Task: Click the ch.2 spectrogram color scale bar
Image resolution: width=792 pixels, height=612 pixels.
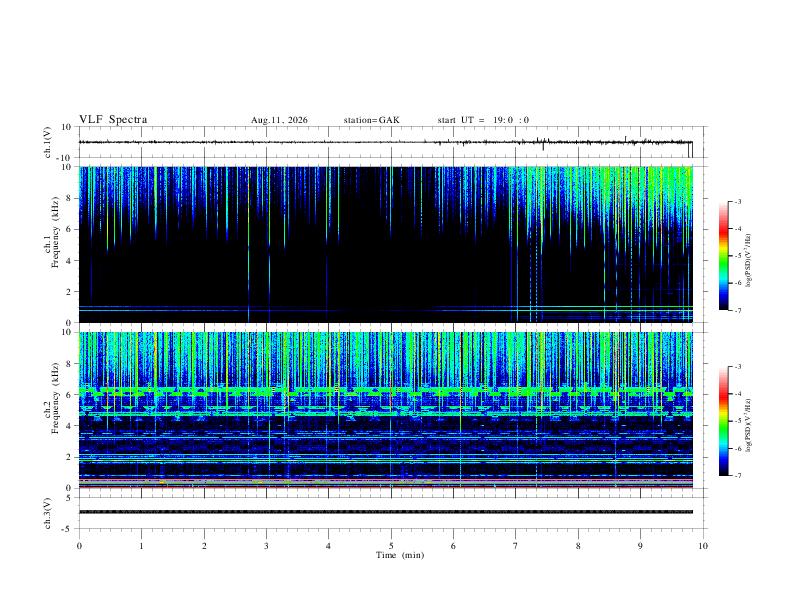Action: click(723, 421)
